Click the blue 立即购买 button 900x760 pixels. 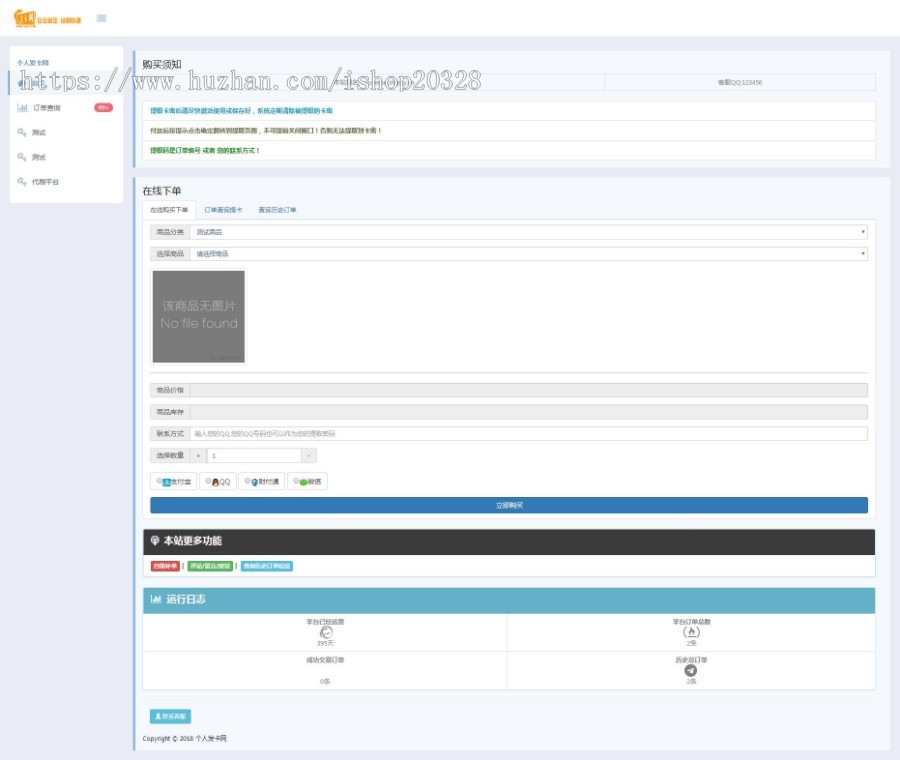508,505
